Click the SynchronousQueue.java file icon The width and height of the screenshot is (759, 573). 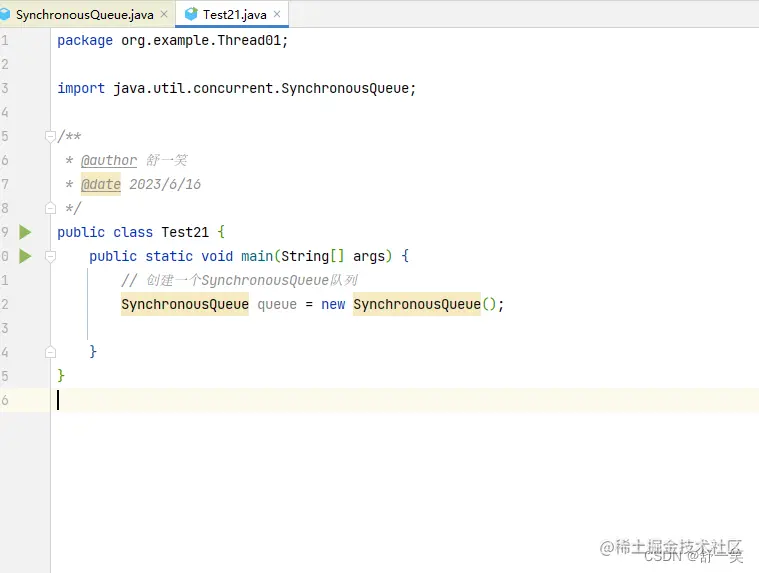pyautogui.click(x=5, y=14)
